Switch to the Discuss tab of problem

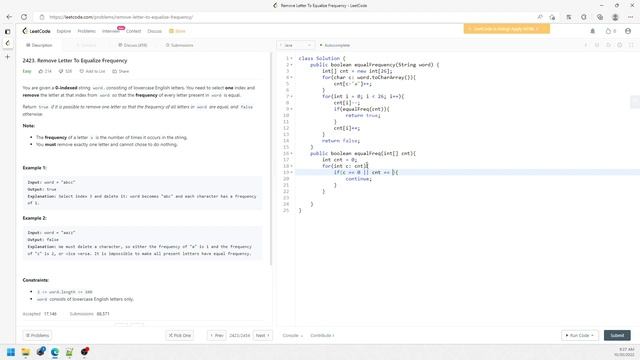[133, 45]
